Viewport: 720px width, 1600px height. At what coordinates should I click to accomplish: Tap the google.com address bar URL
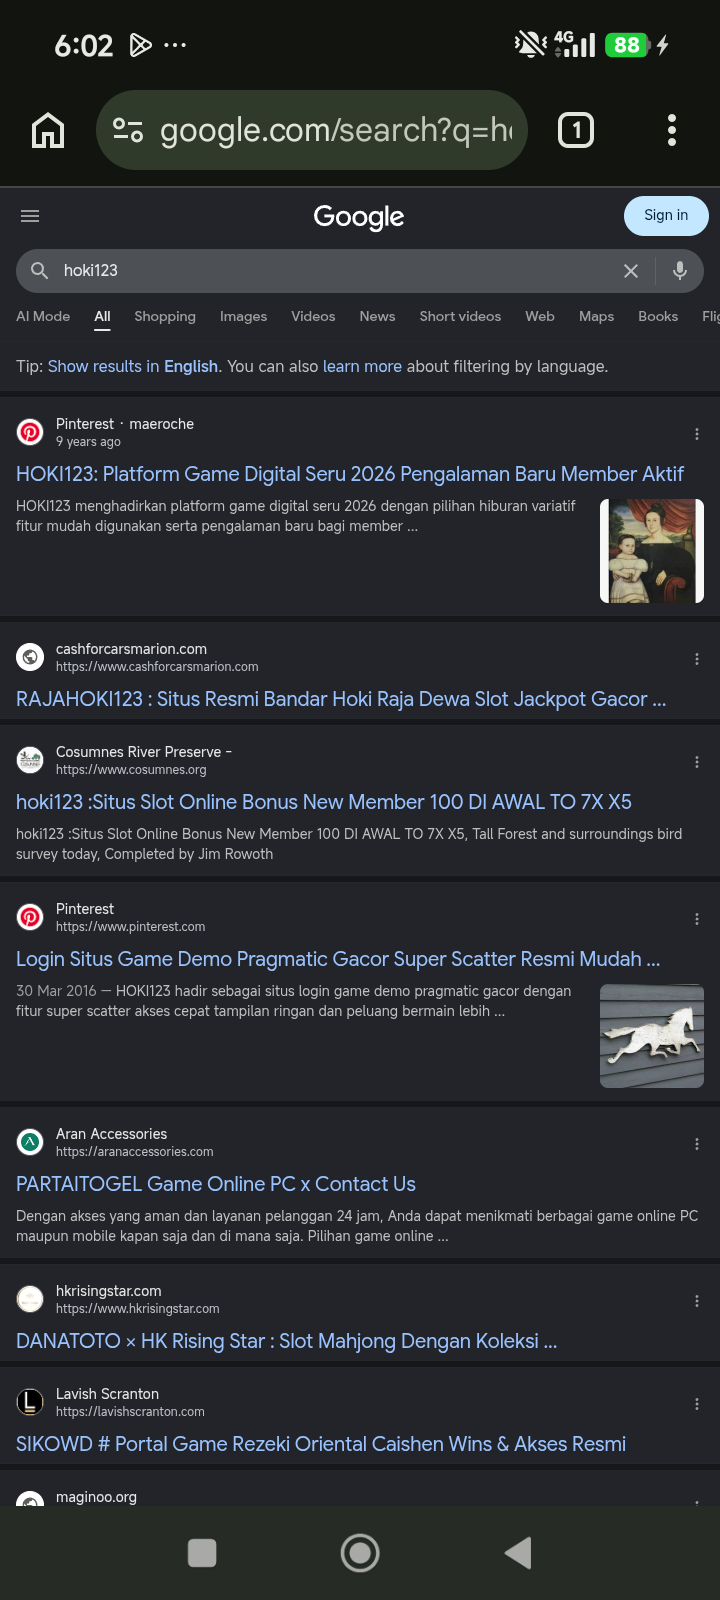(x=336, y=130)
